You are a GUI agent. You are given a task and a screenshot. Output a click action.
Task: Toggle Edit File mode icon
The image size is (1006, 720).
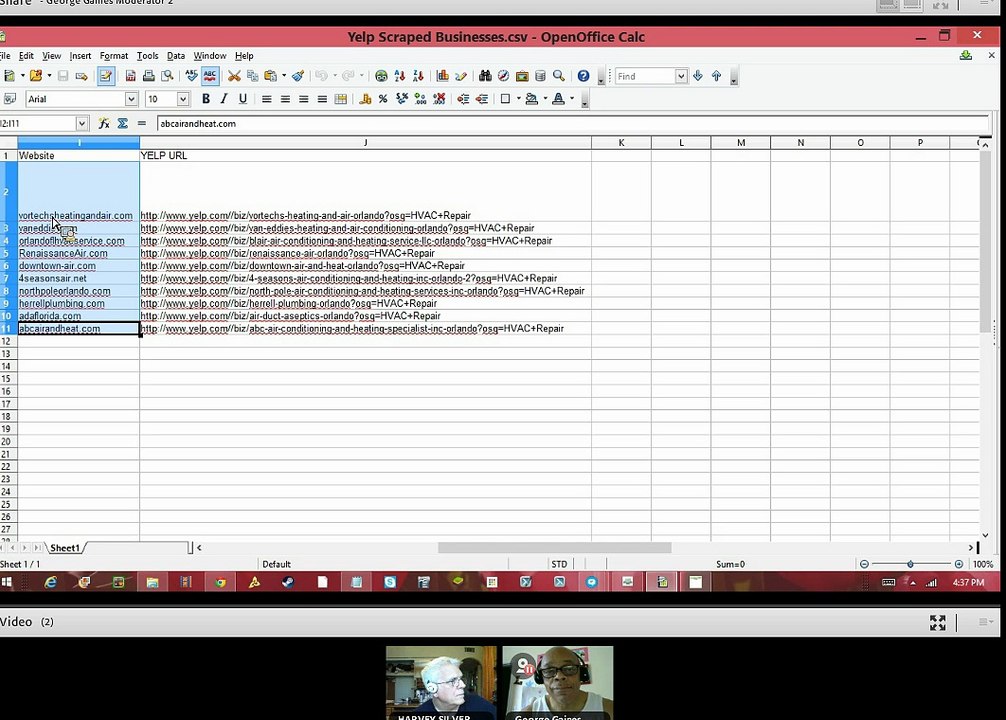coord(106,76)
